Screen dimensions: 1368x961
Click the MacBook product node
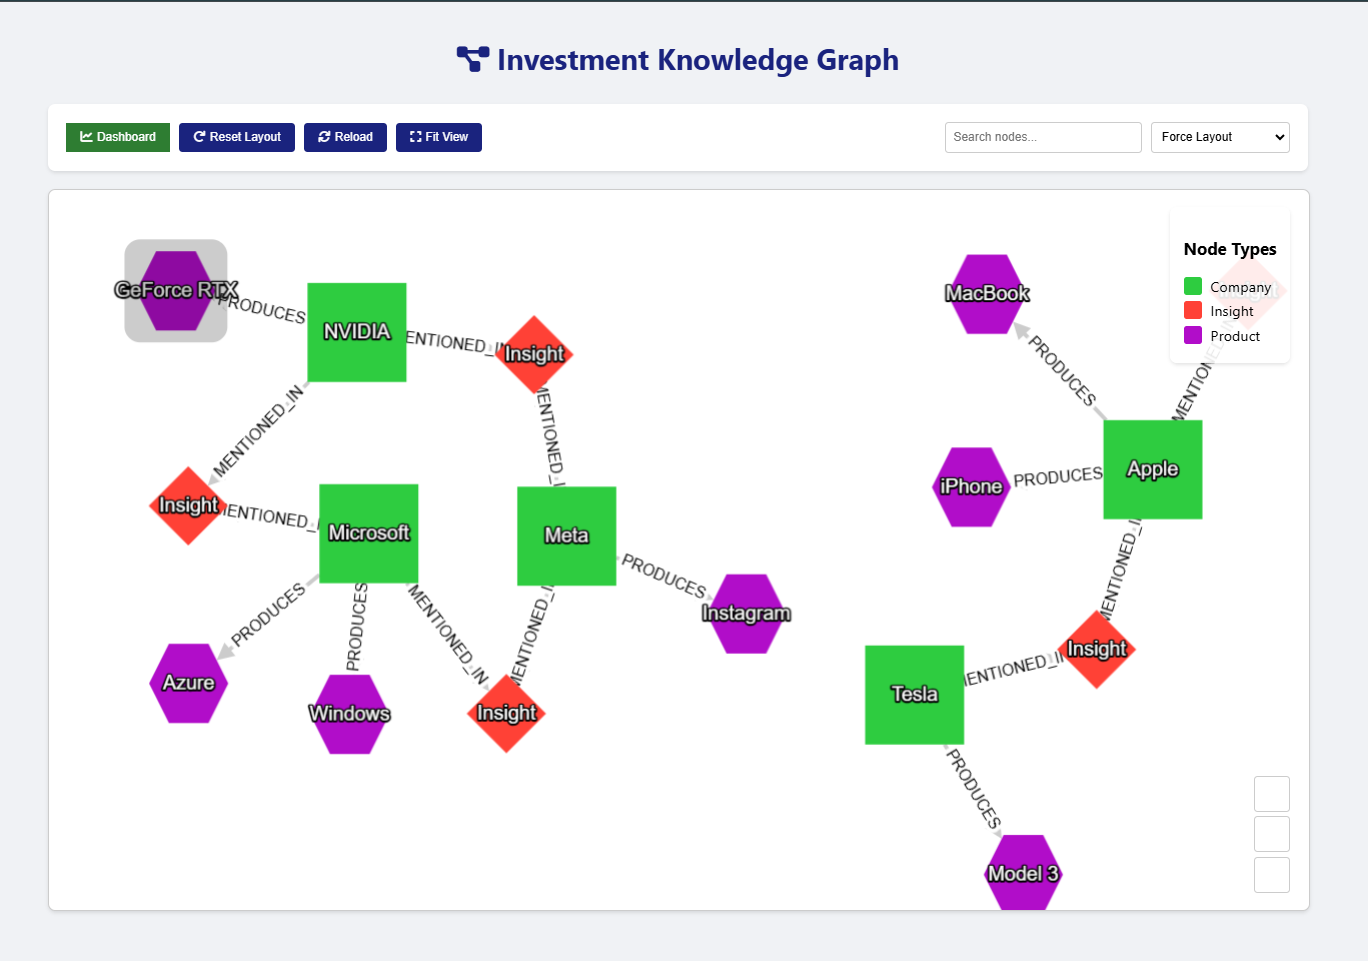coord(986,293)
